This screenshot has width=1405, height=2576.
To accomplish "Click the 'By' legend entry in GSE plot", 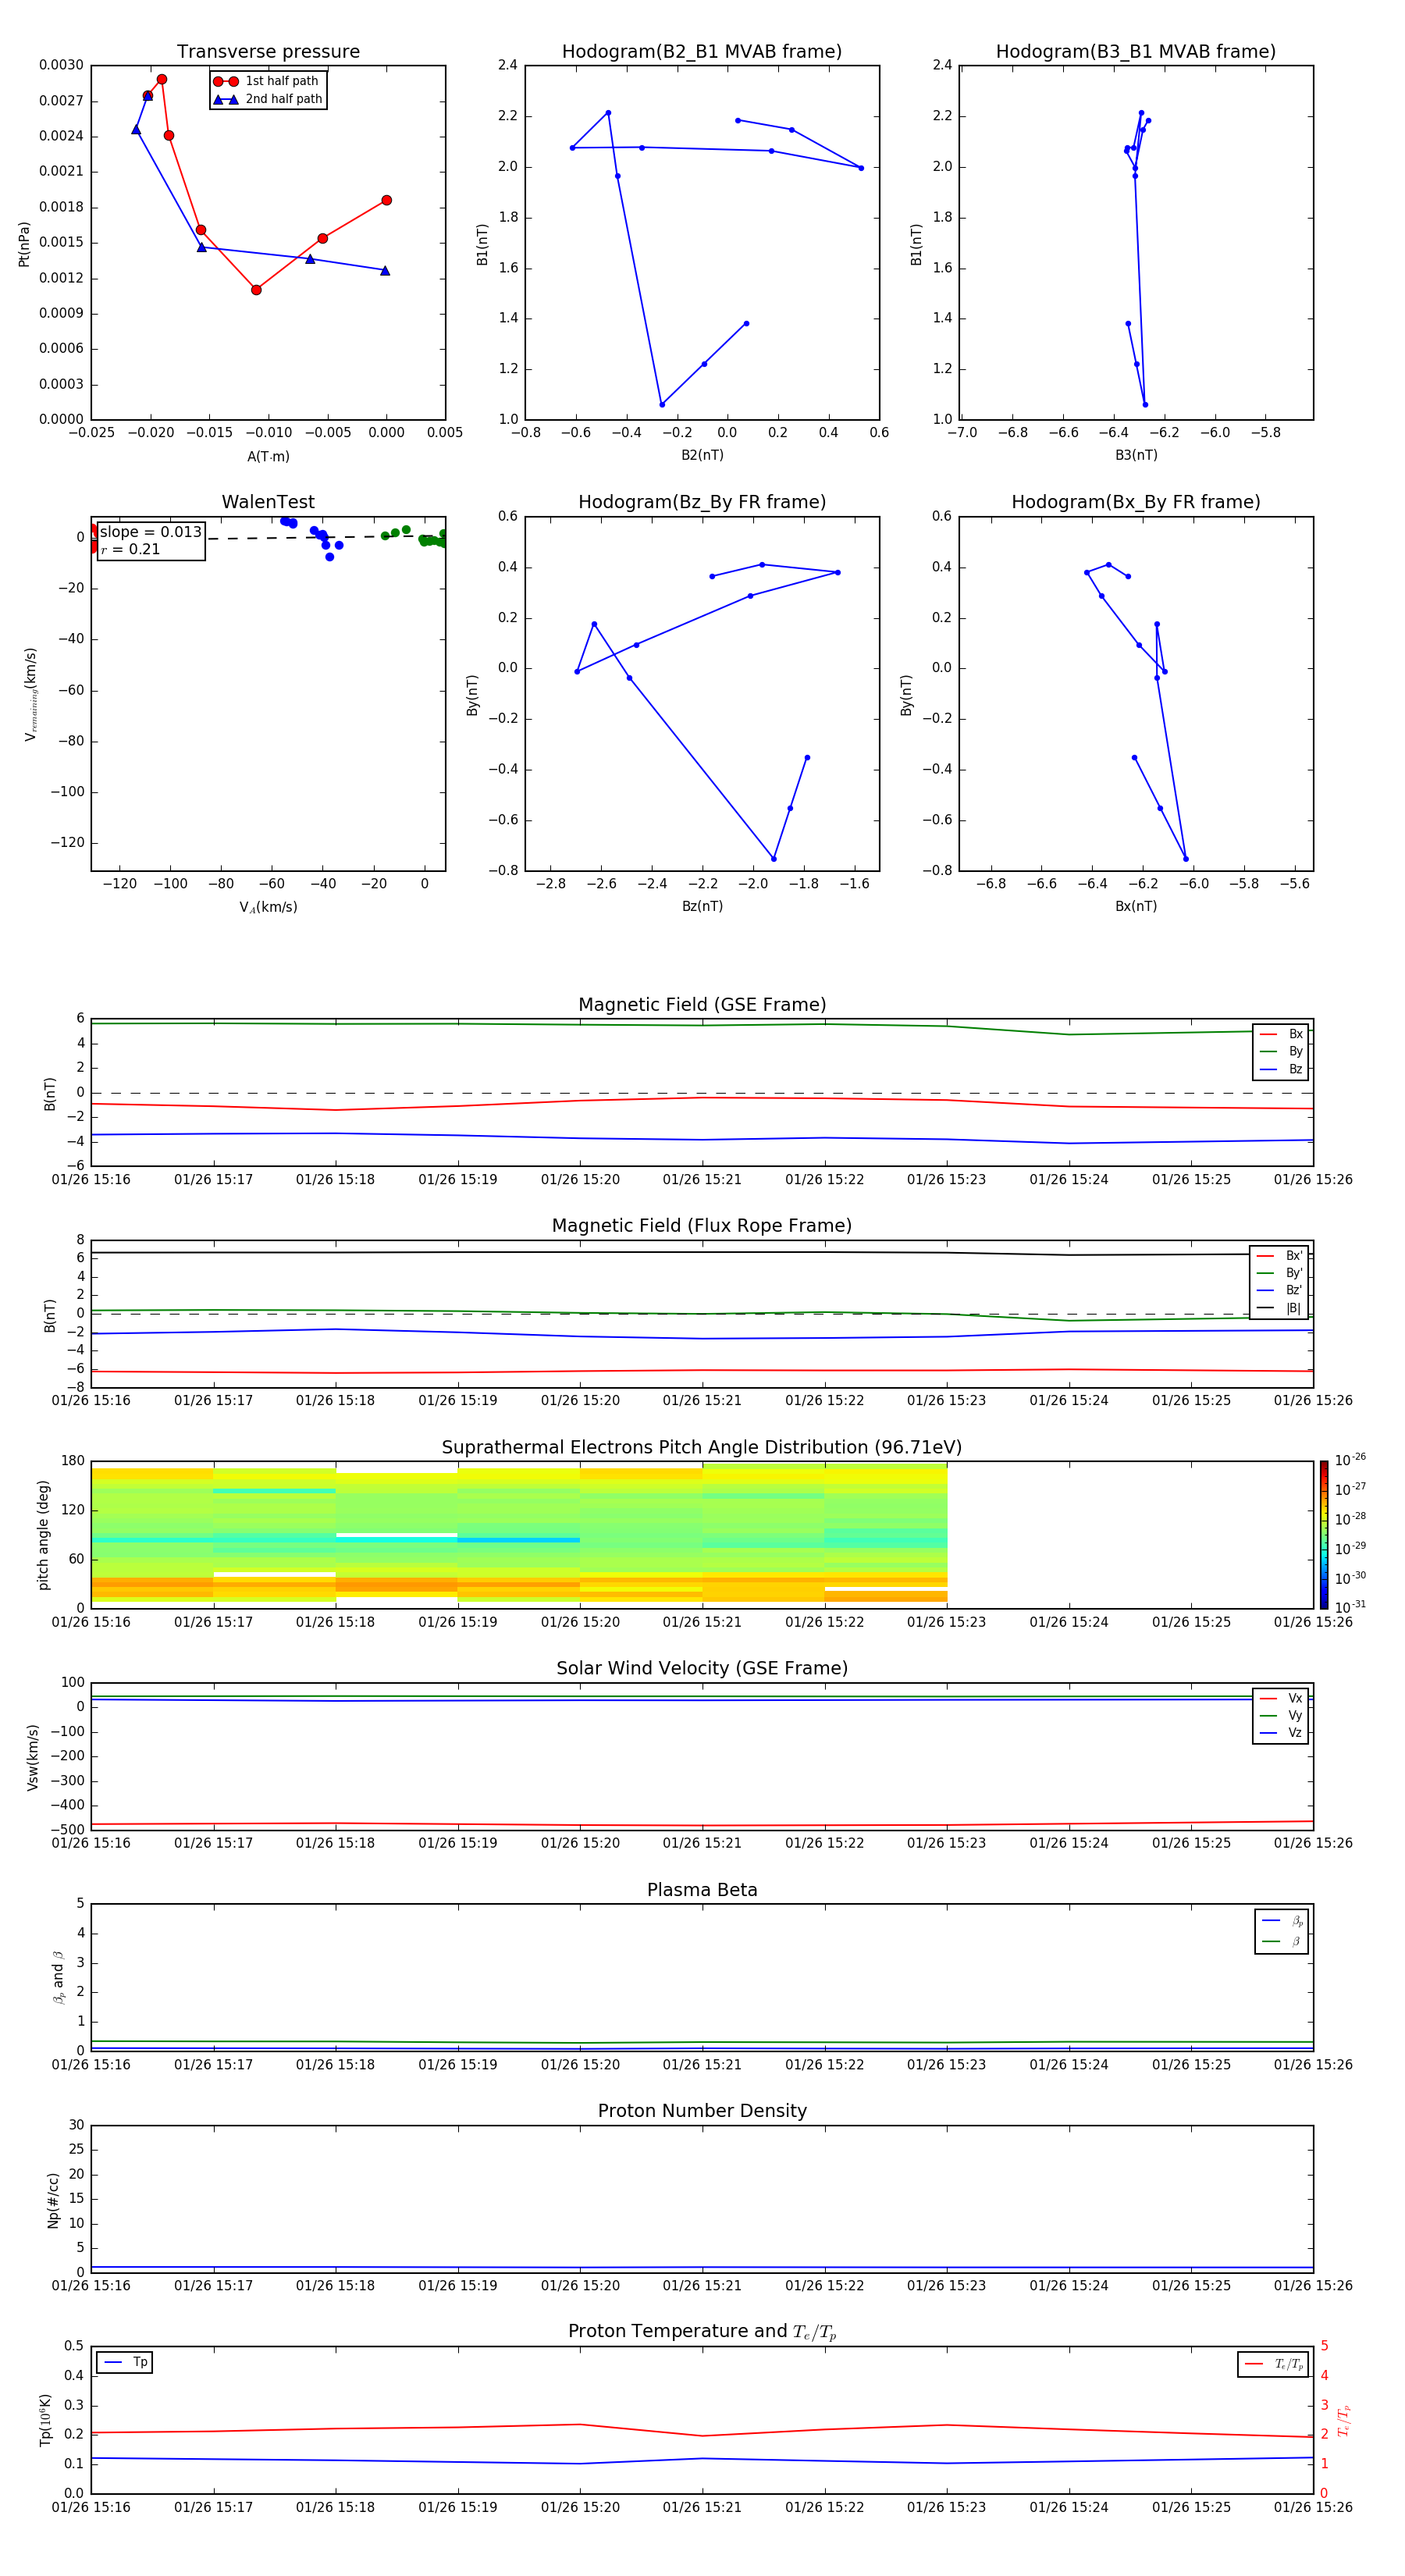I will point(1281,1052).
